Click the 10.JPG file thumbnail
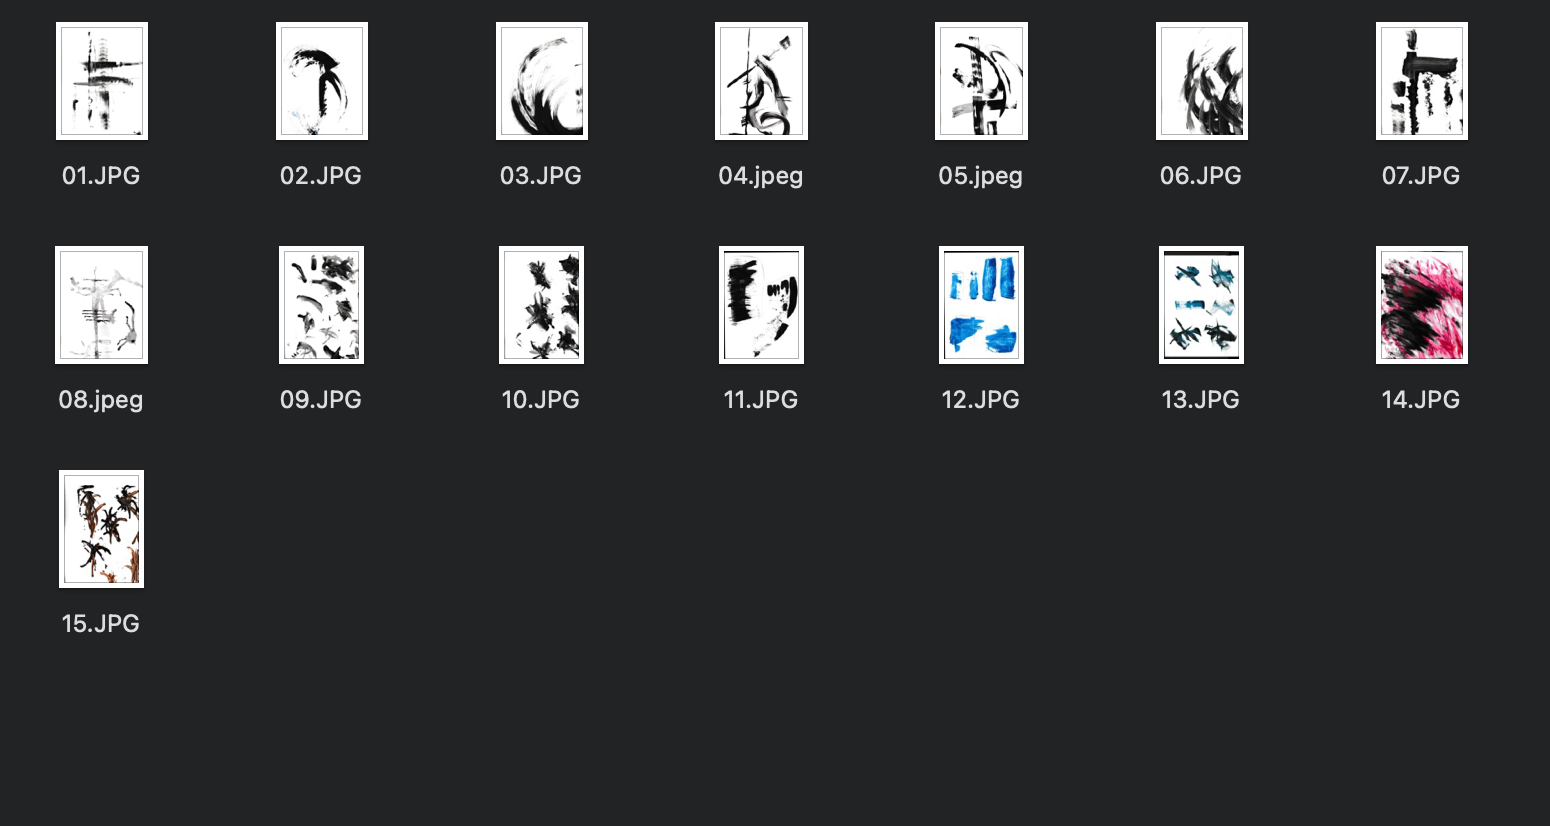The width and height of the screenshot is (1550, 826). [541, 305]
